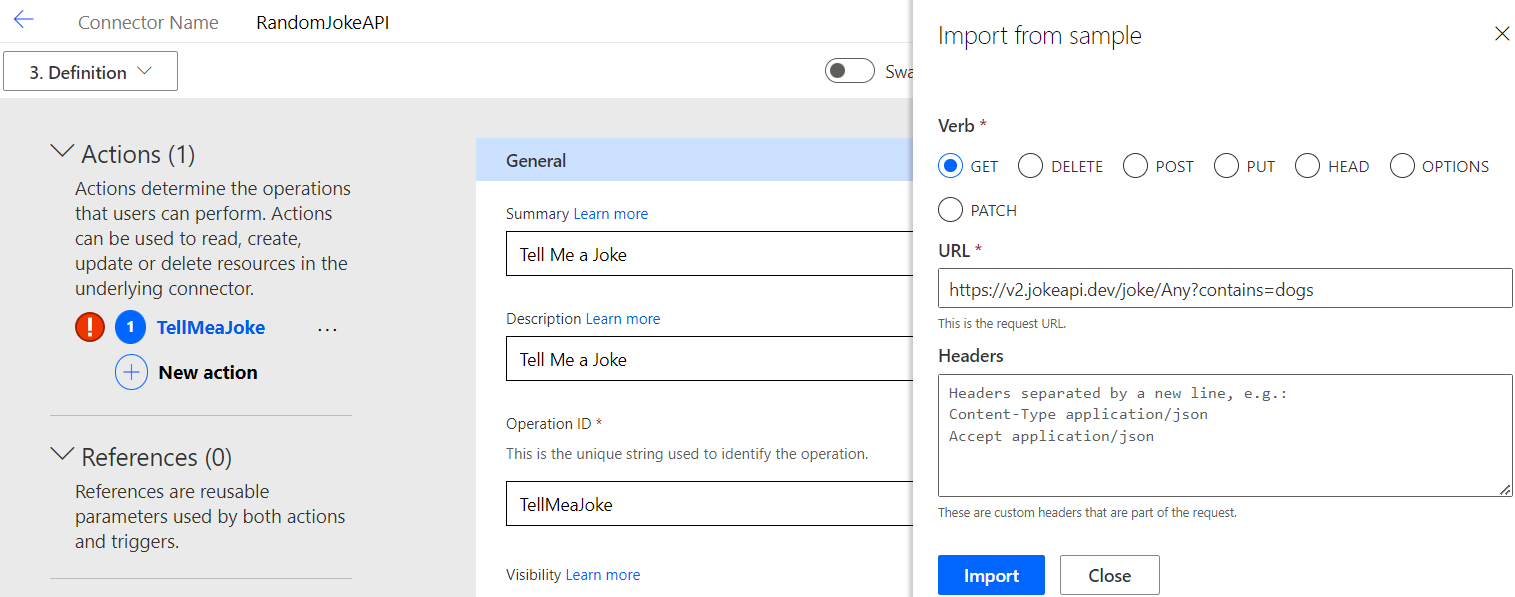This screenshot has height=597, width=1515.
Task: Click the red error warning icon
Action: point(90,327)
